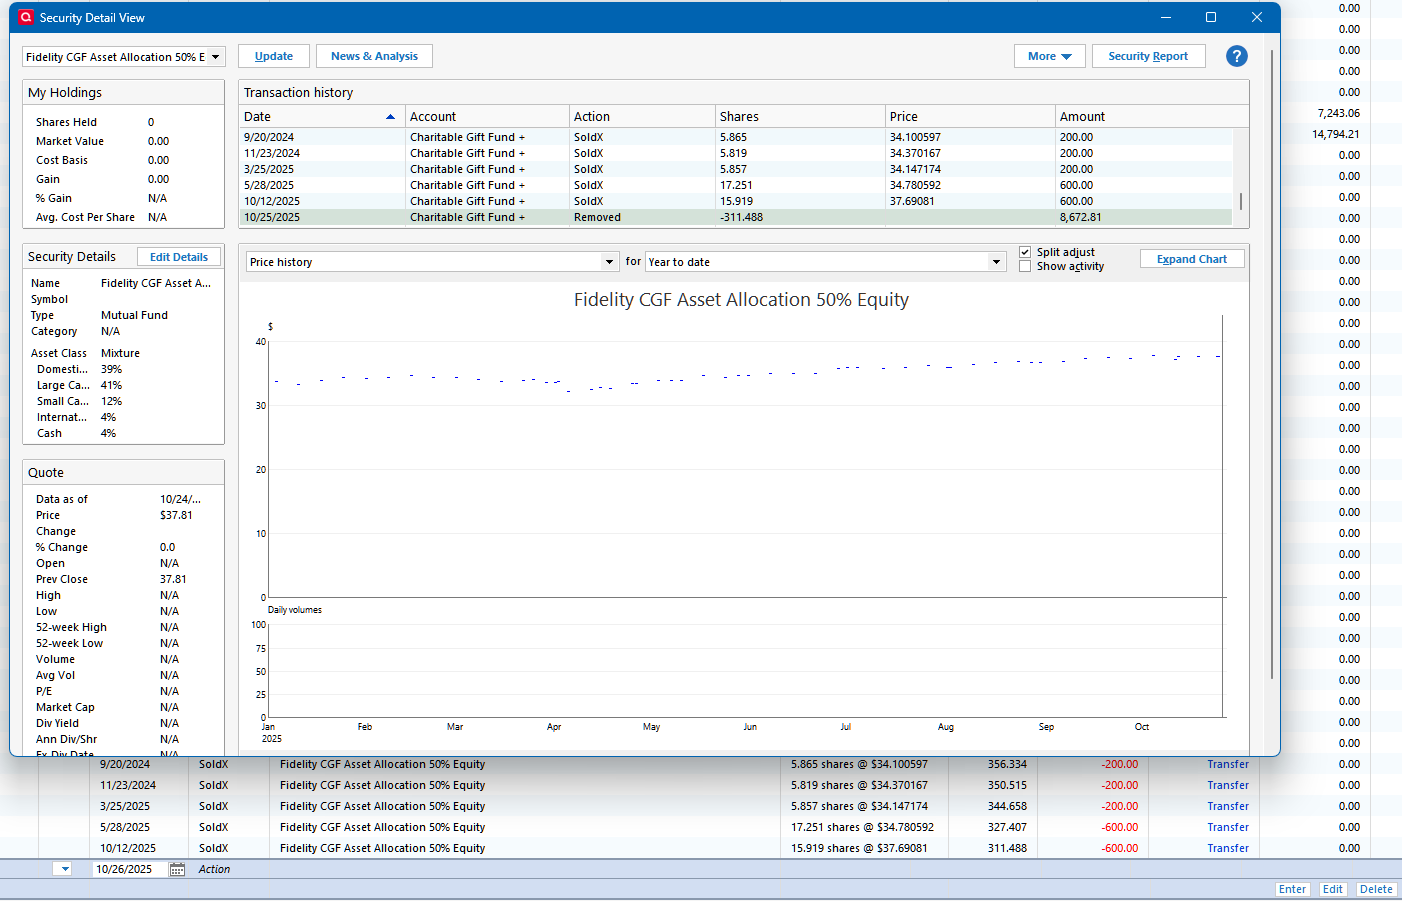Click the sort arrow in the Date column header
The image size is (1402, 905).
390,117
